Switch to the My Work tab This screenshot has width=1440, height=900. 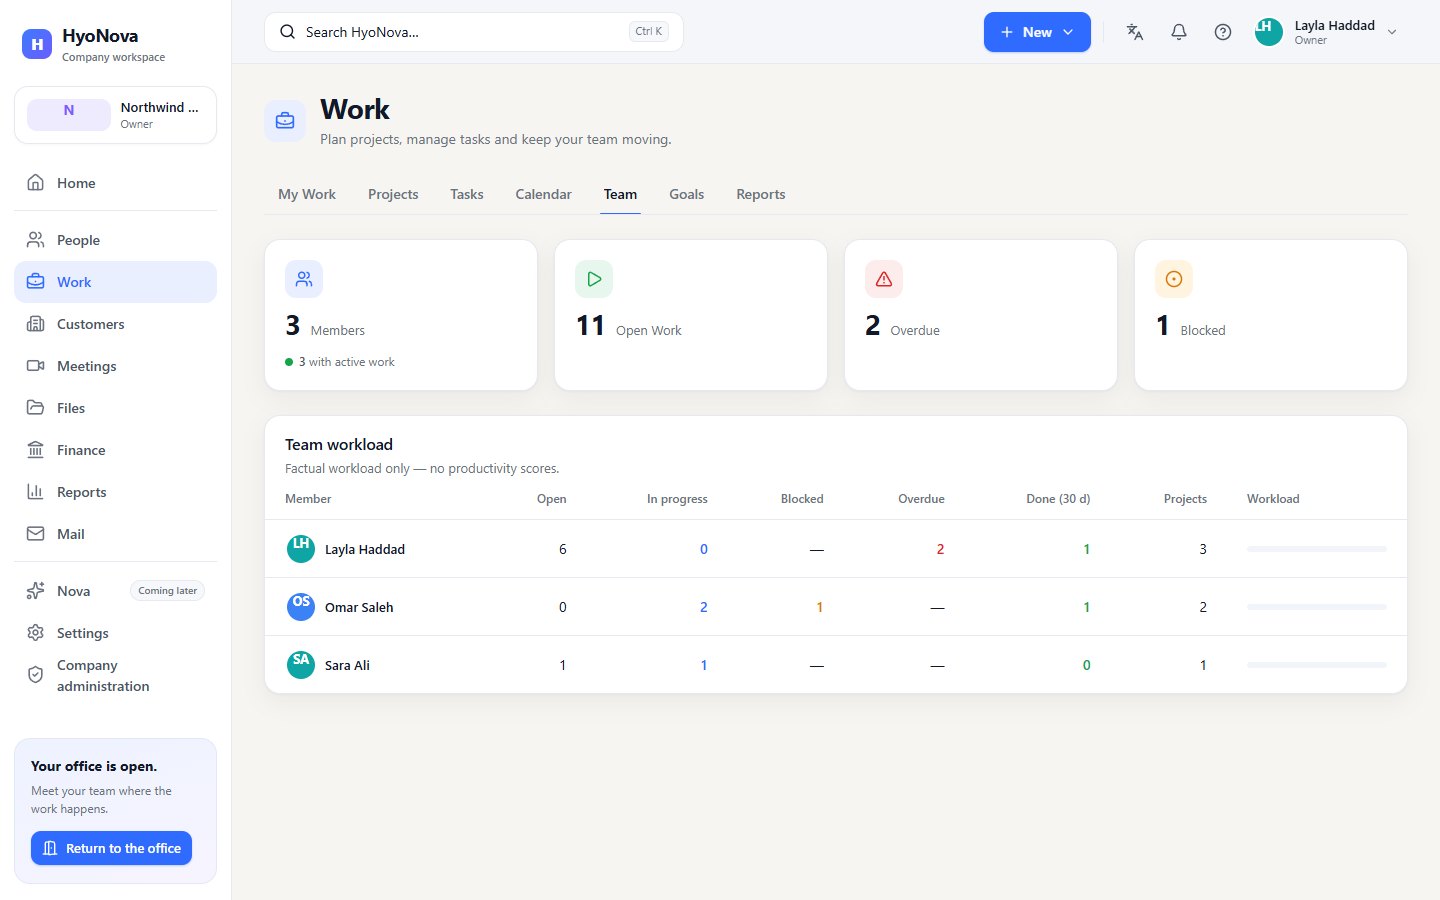[x=307, y=194]
